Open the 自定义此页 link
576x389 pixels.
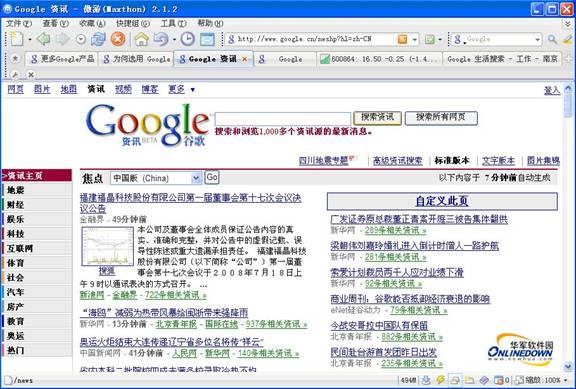pos(442,201)
